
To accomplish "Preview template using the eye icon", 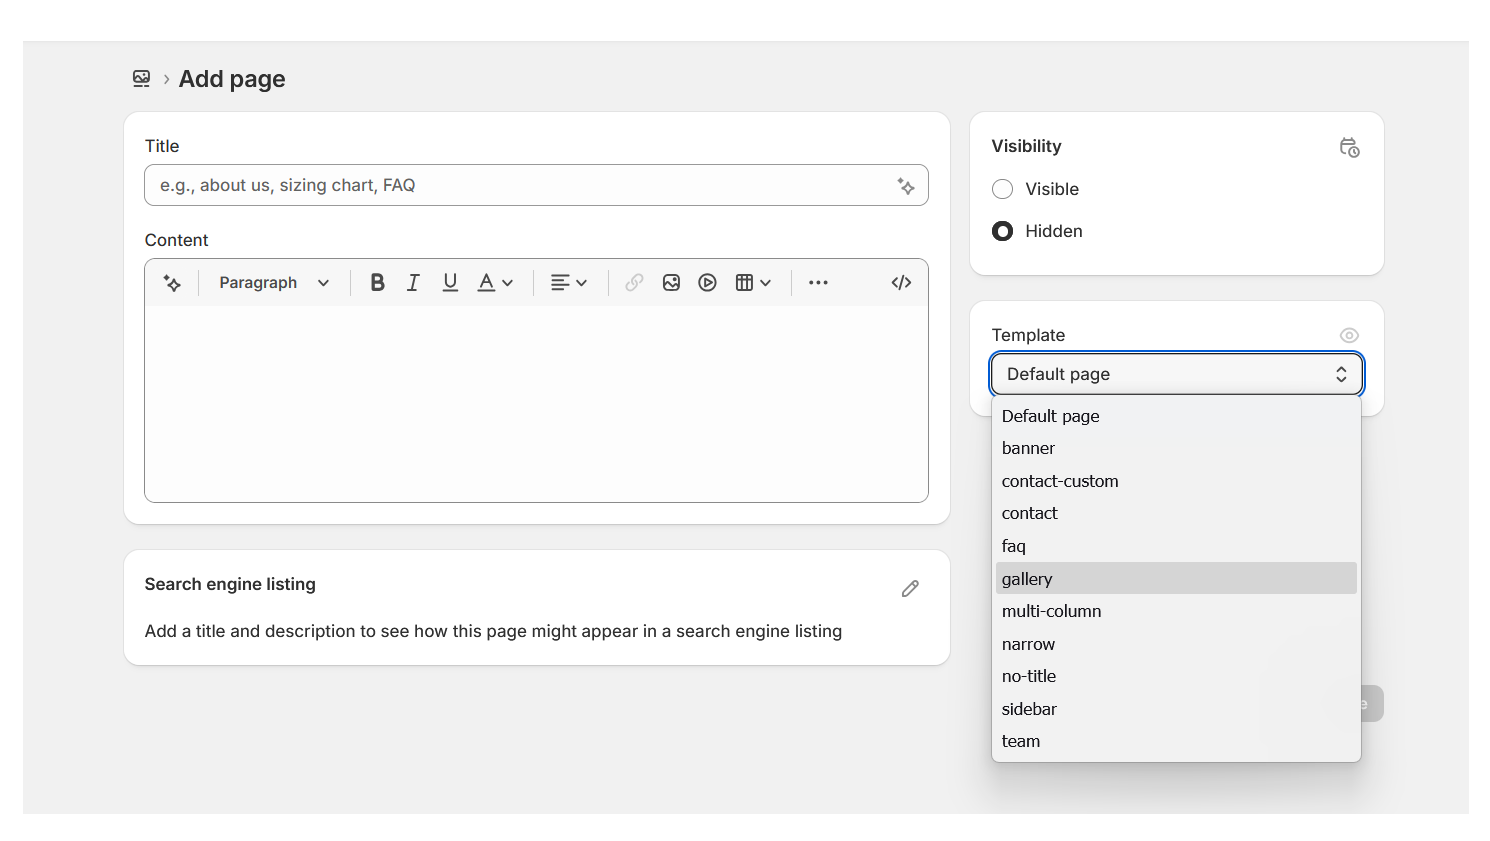I will pos(1349,335).
